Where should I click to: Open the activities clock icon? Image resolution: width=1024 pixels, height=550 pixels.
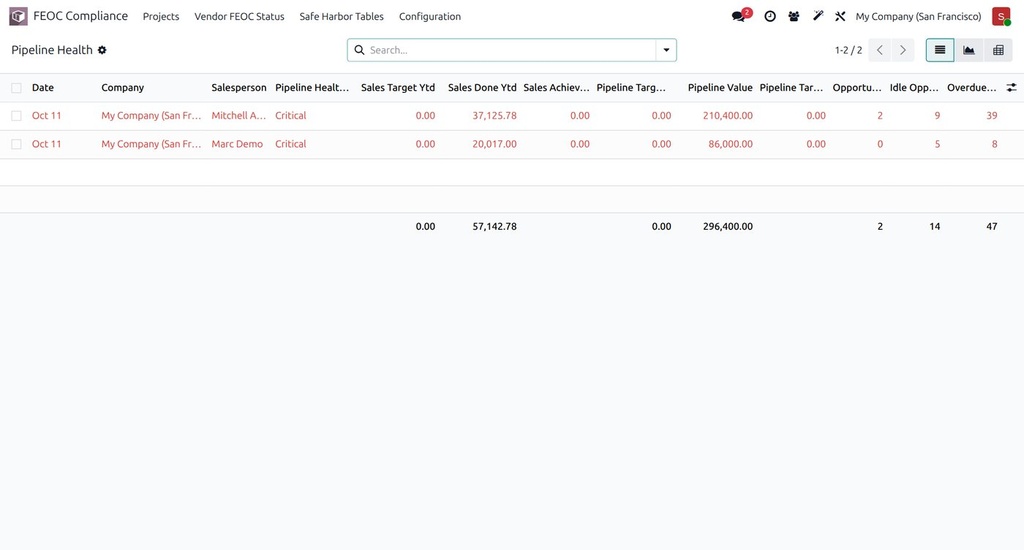(x=770, y=16)
